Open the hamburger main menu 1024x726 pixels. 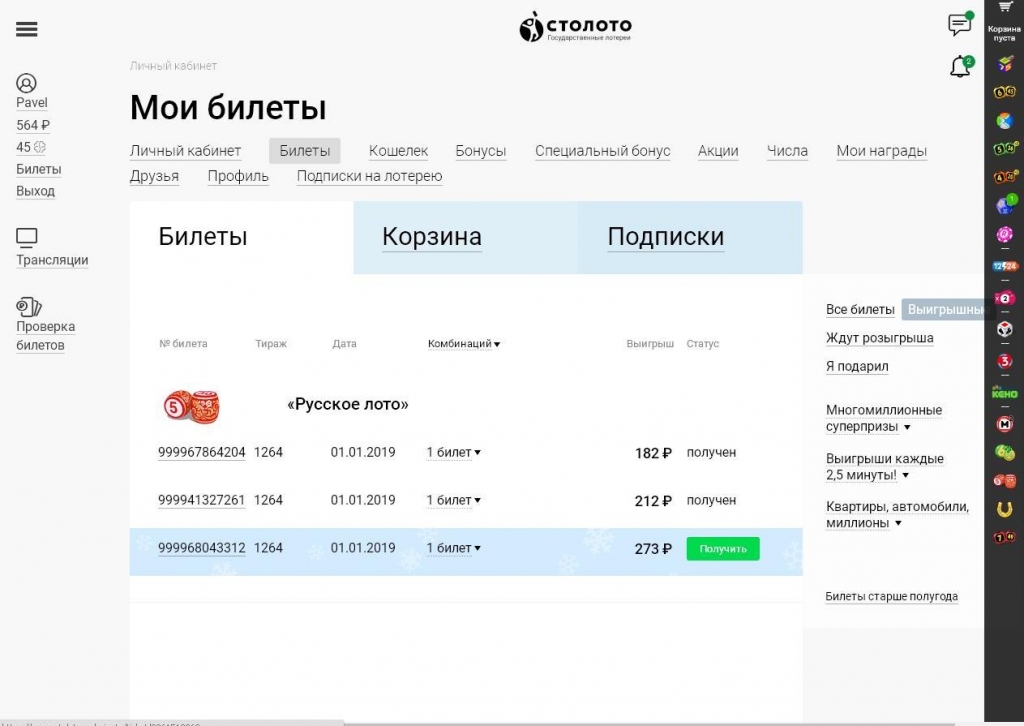pyautogui.click(x=27, y=29)
